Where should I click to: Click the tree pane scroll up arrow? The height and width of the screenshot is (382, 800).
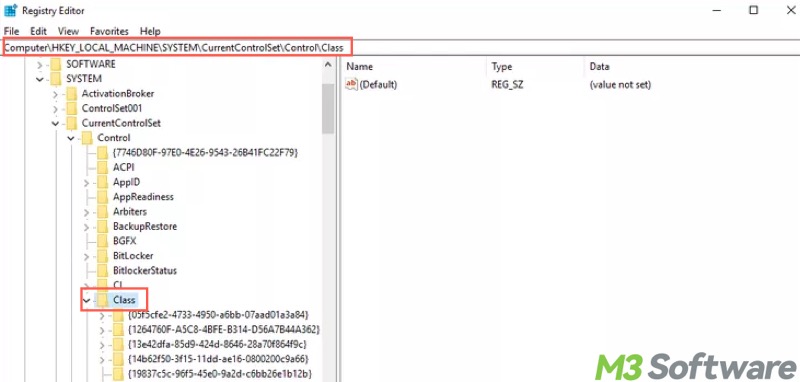point(328,65)
